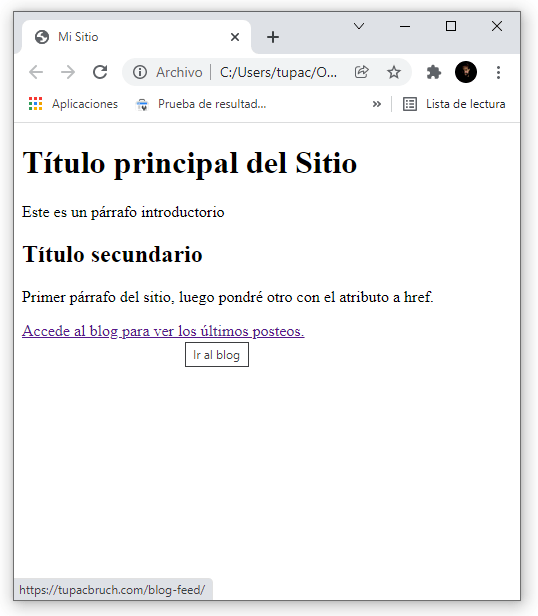Open the site information icon next to Archivo
The height and width of the screenshot is (616, 538).
point(140,72)
